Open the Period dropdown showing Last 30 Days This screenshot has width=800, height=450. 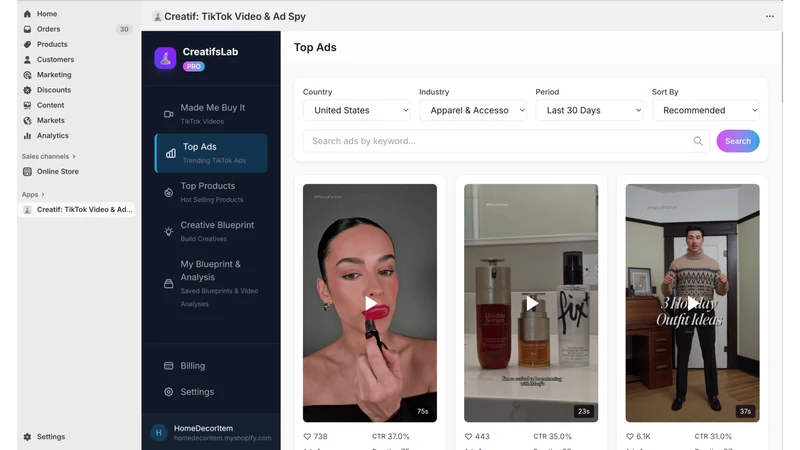589,110
